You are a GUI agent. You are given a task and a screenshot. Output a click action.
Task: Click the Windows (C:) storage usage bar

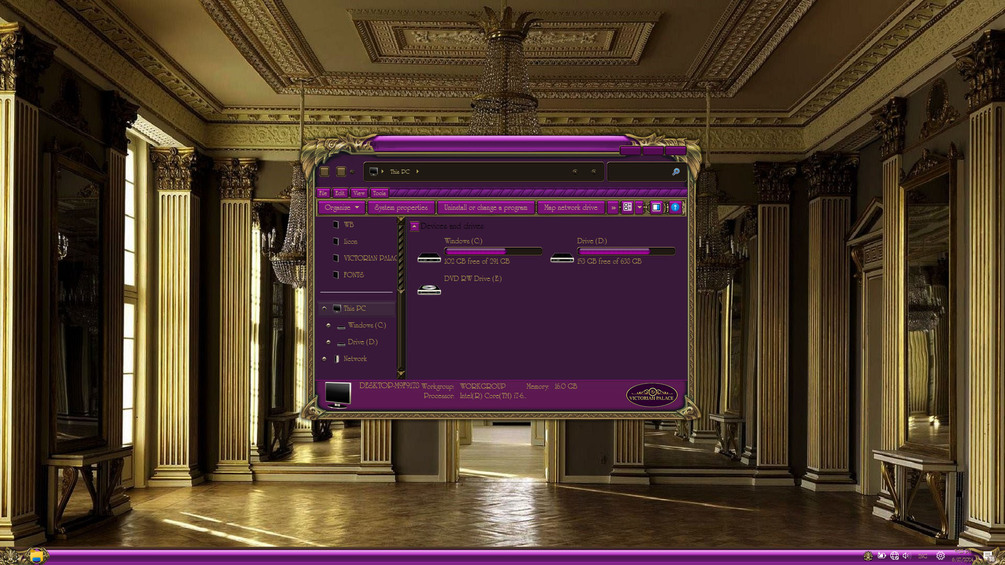tap(494, 251)
